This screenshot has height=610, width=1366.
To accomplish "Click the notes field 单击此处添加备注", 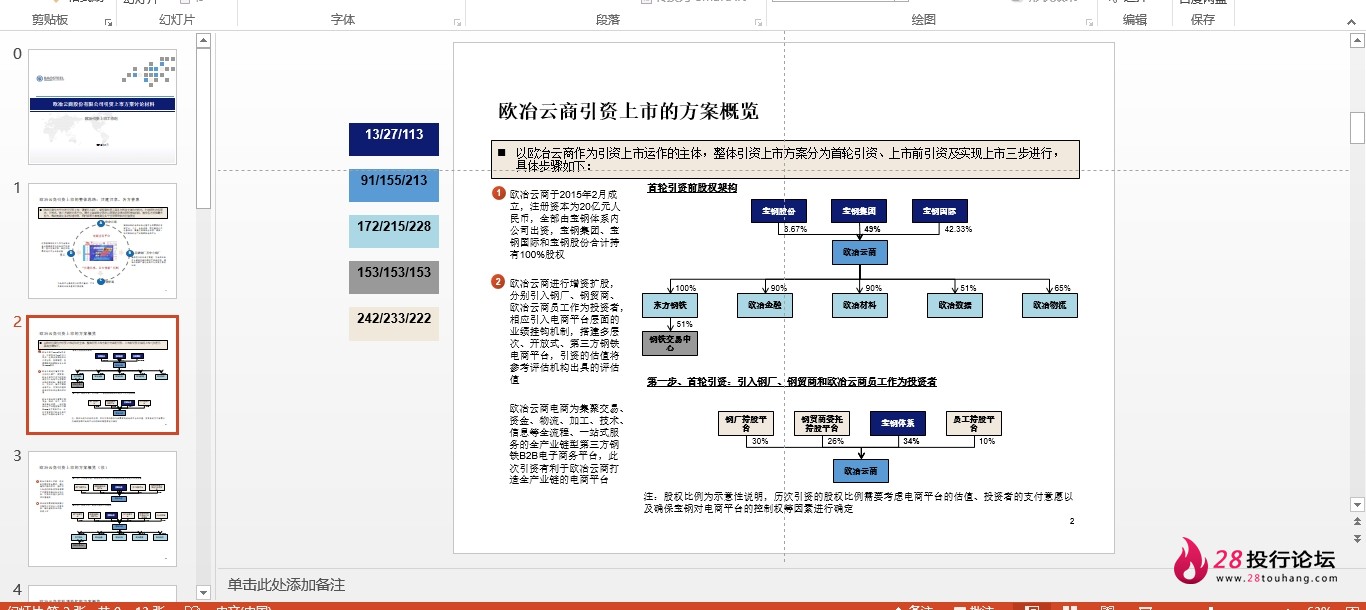I will [286, 585].
